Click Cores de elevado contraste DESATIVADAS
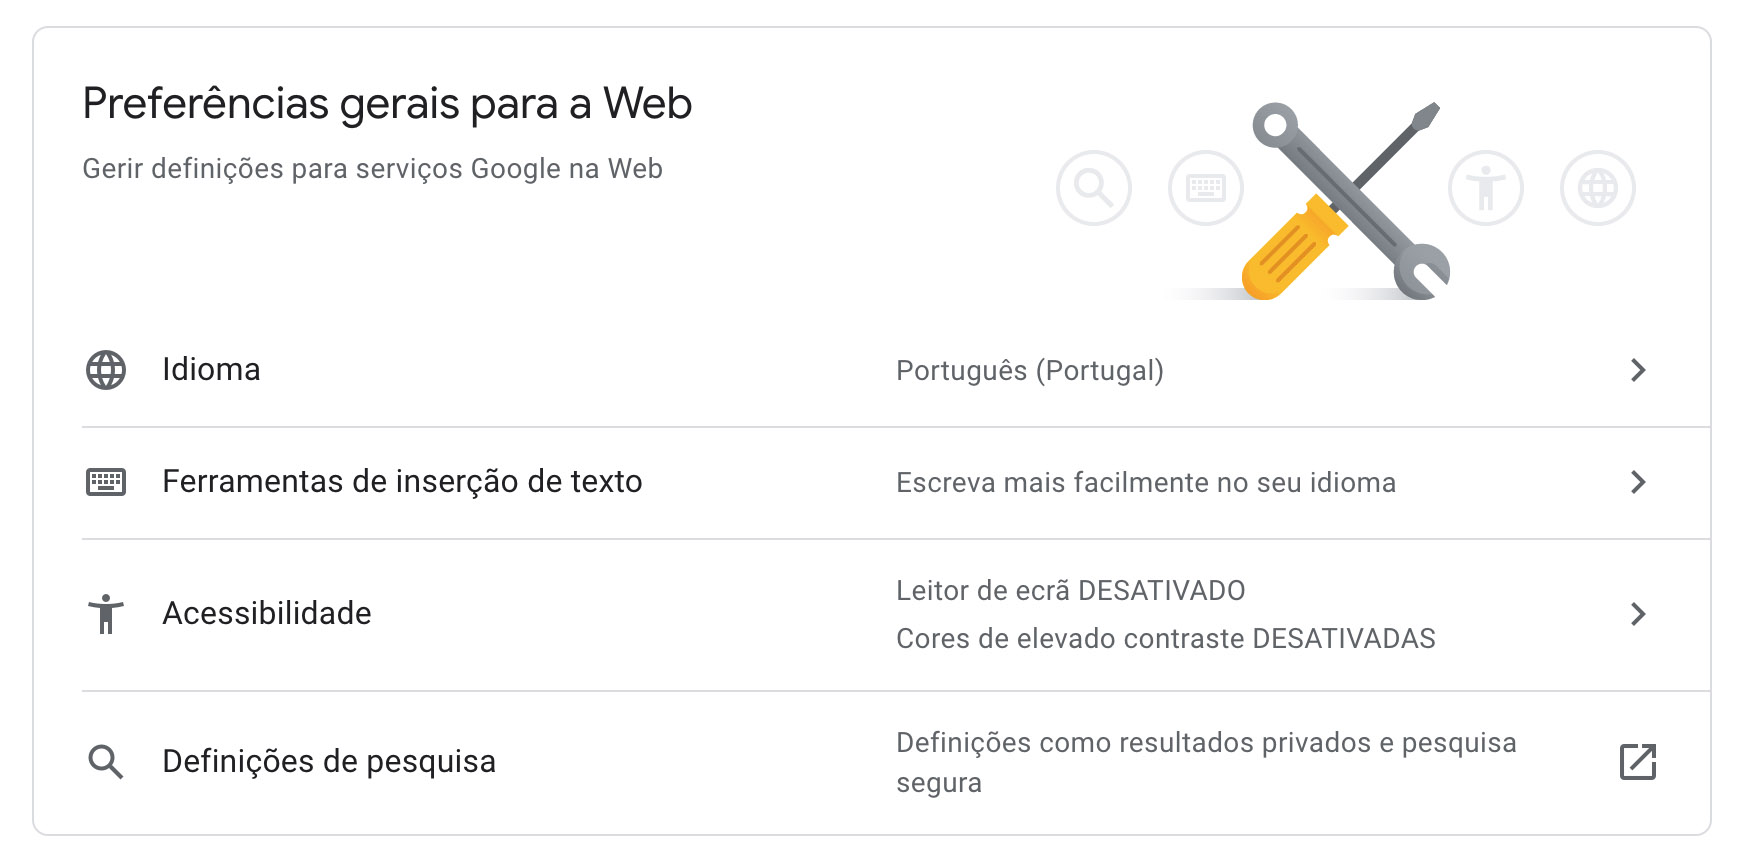1738x860 pixels. tap(1165, 638)
